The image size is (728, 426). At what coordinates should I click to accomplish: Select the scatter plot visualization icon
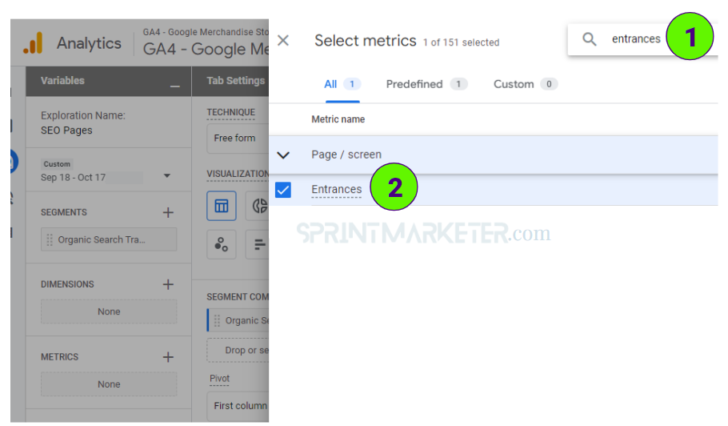(x=222, y=244)
